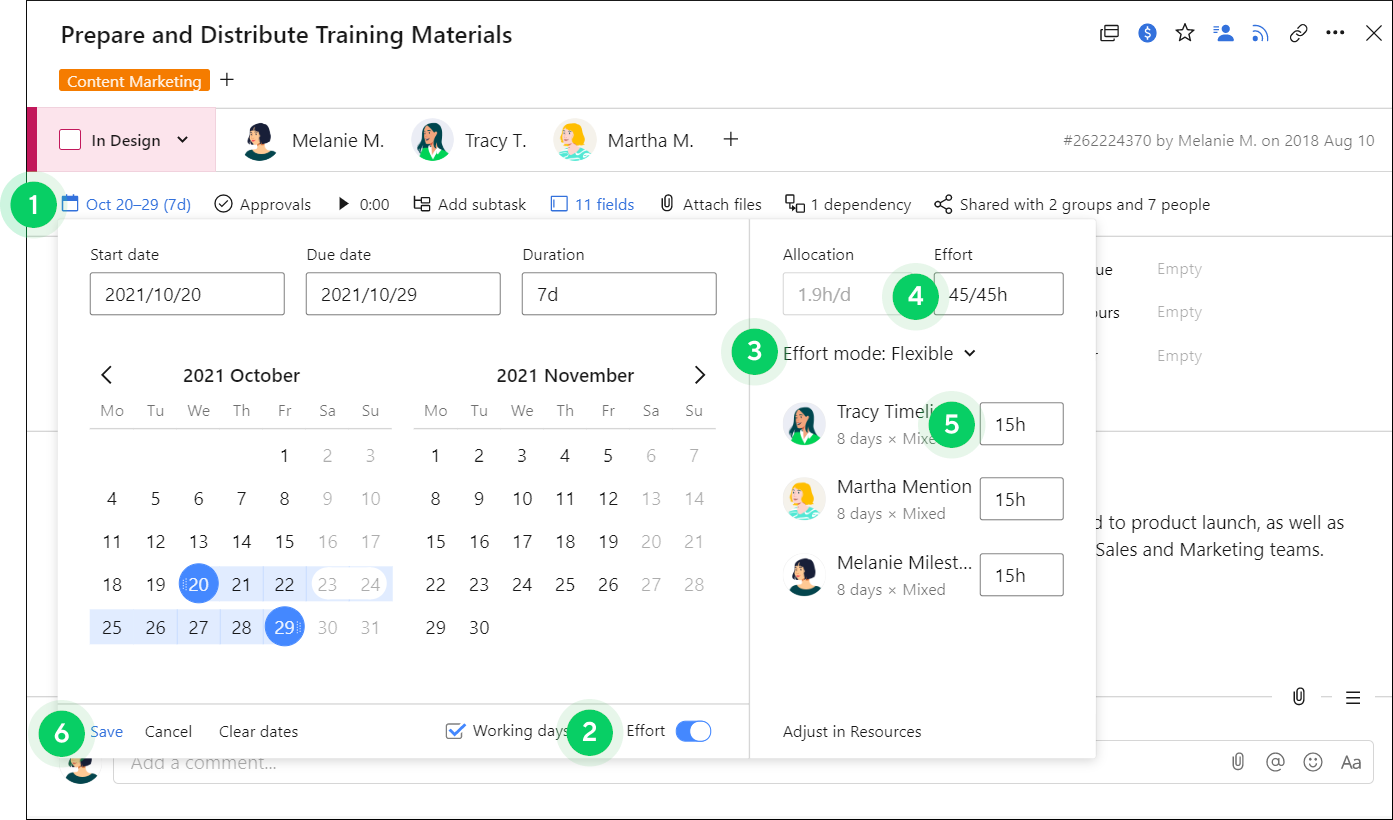The image size is (1393, 820).
Task: Turn off the Effort toggle switch
Action: (x=693, y=731)
